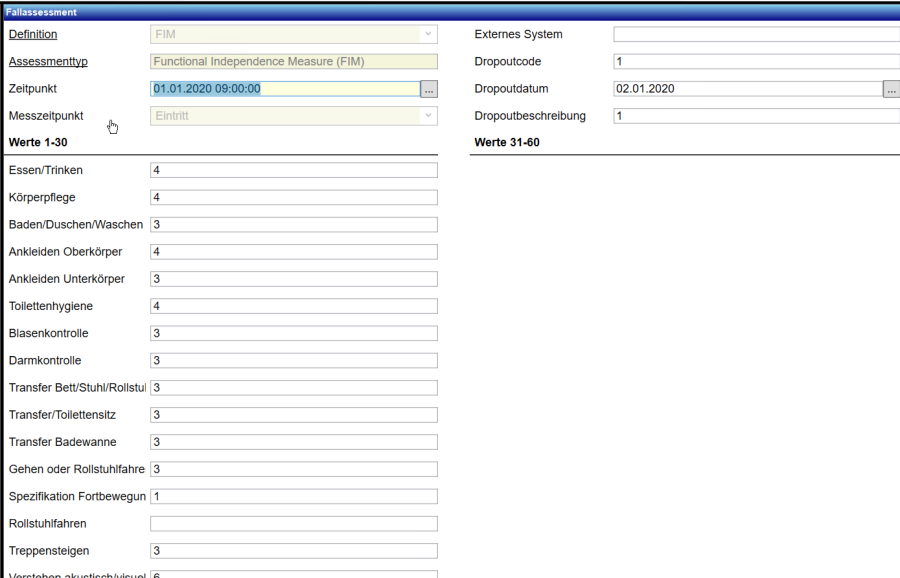Click the Zeitpunkt date-time input field
Image resolution: width=900 pixels, height=578 pixels.
(285, 89)
